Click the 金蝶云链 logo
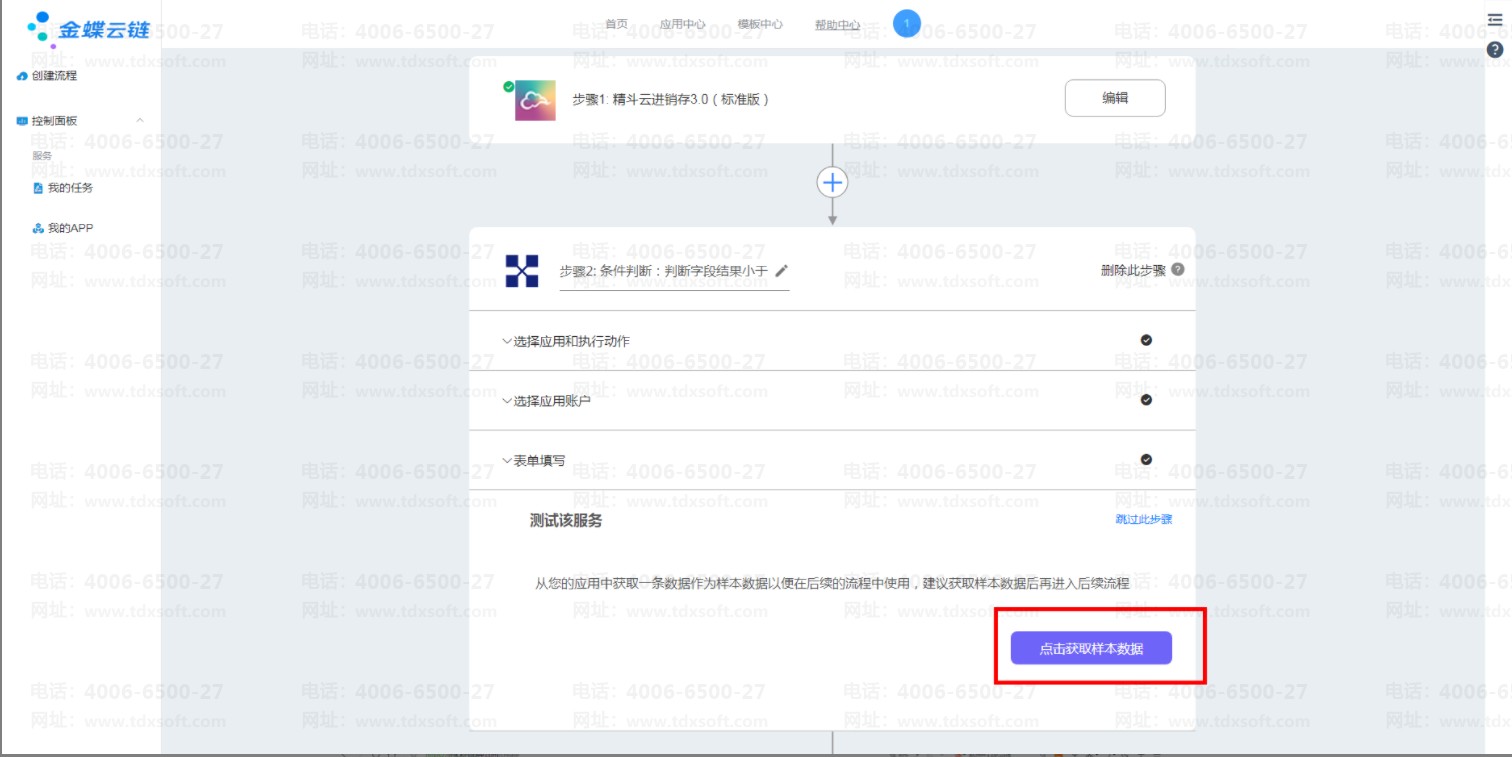This screenshot has width=1512, height=757. click(x=88, y=27)
